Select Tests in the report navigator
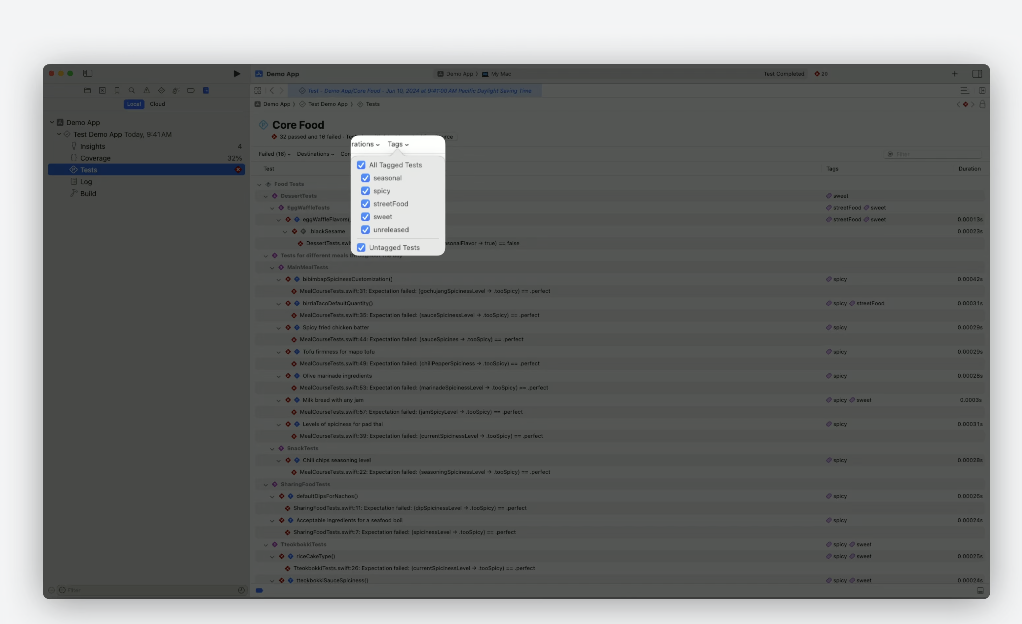The height and width of the screenshot is (624, 1022). [x=147, y=170]
